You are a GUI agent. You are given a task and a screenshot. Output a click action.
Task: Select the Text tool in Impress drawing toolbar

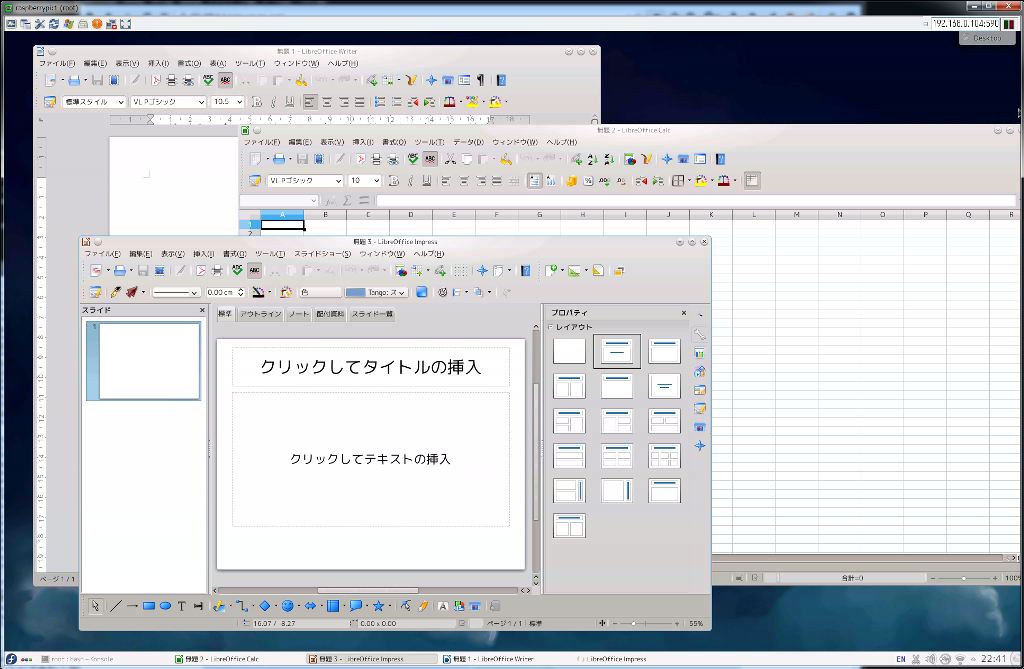(182, 606)
